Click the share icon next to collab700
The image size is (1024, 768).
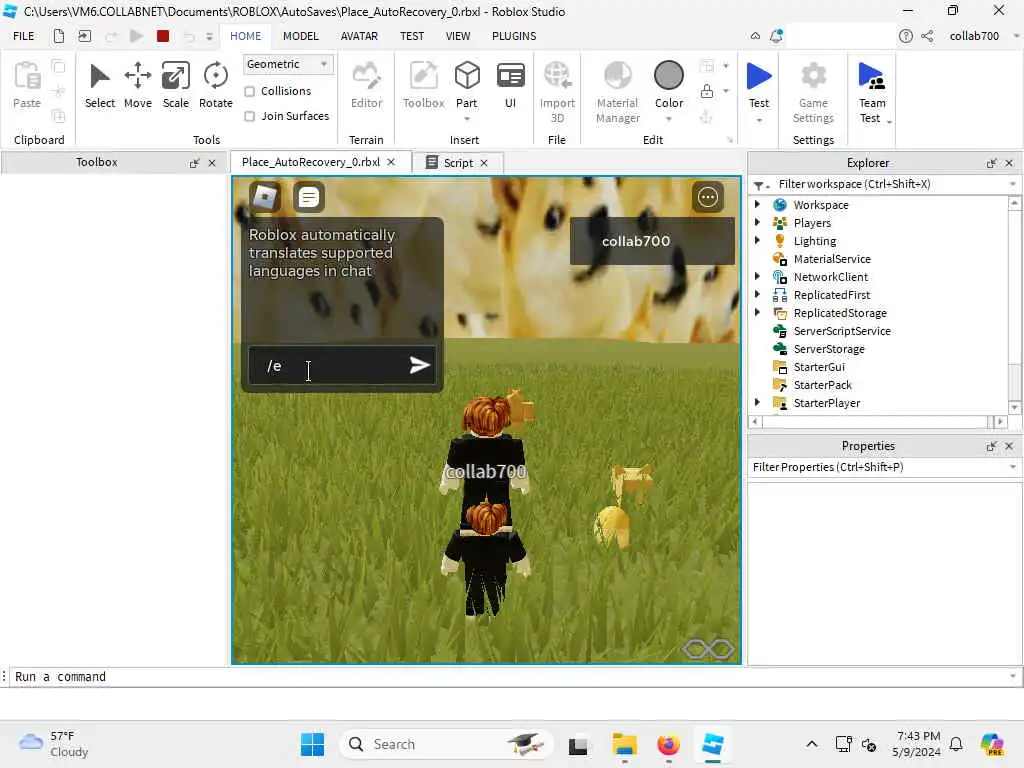point(927,36)
